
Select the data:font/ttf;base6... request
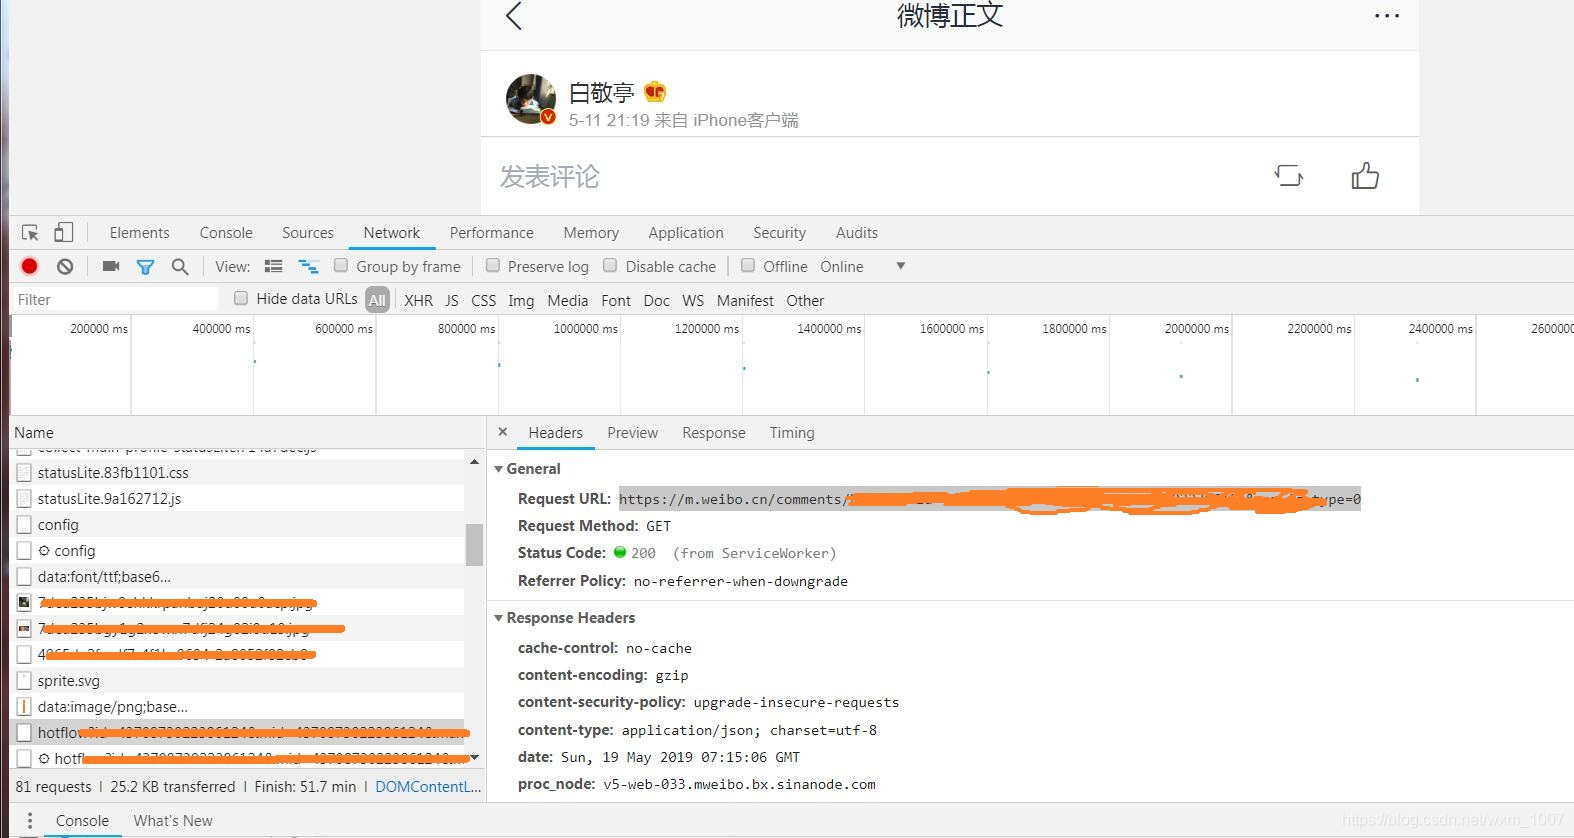click(238, 577)
